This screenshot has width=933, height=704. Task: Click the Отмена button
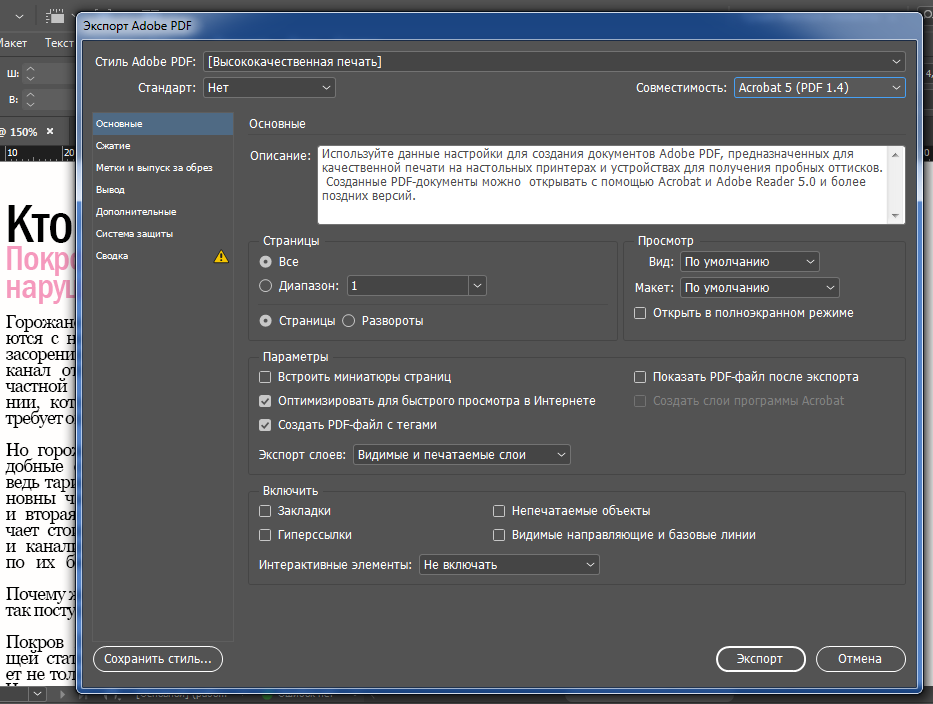pyautogui.click(x=860, y=659)
